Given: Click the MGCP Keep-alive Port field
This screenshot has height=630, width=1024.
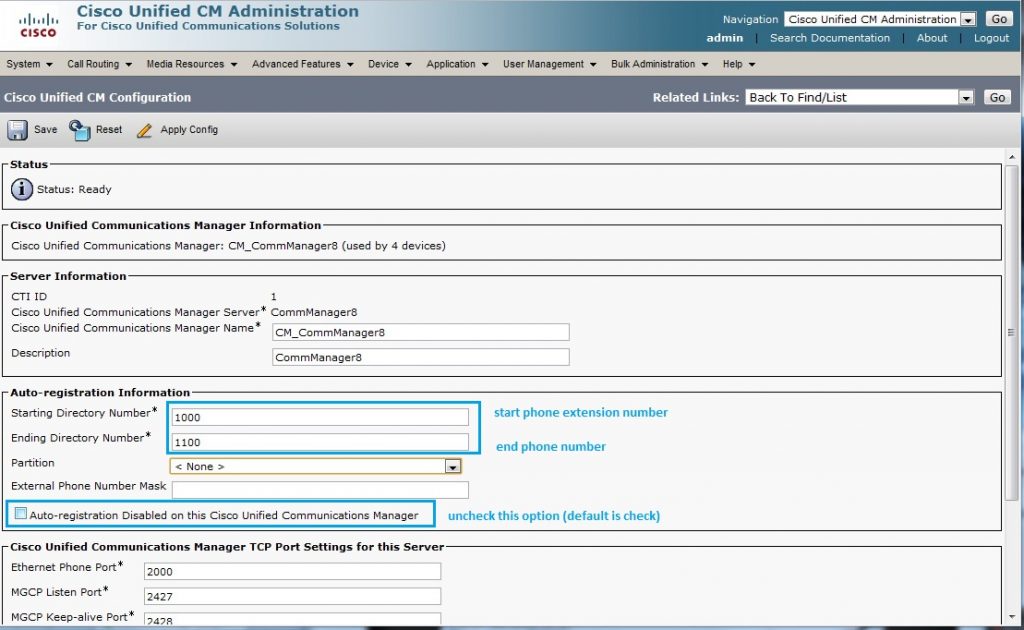Looking at the screenshot, I should (x=292, y=618).
